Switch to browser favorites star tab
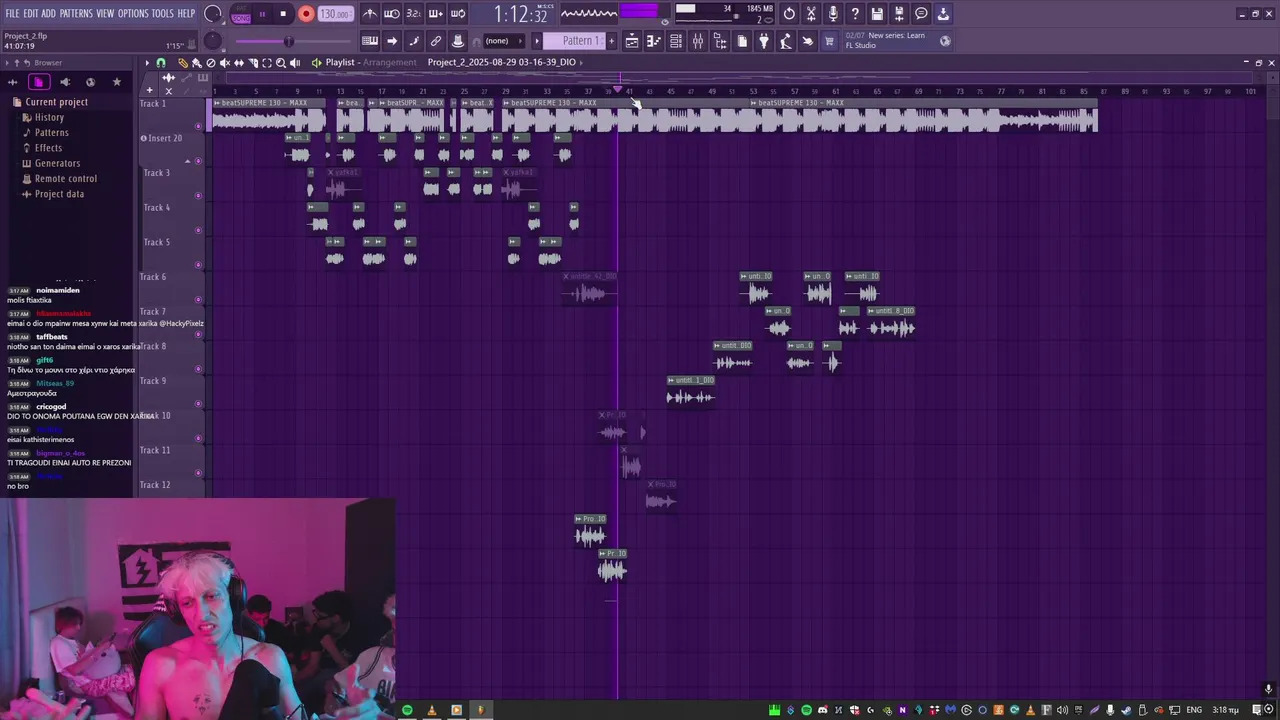 pyautogui.click(x=117, y=82)
